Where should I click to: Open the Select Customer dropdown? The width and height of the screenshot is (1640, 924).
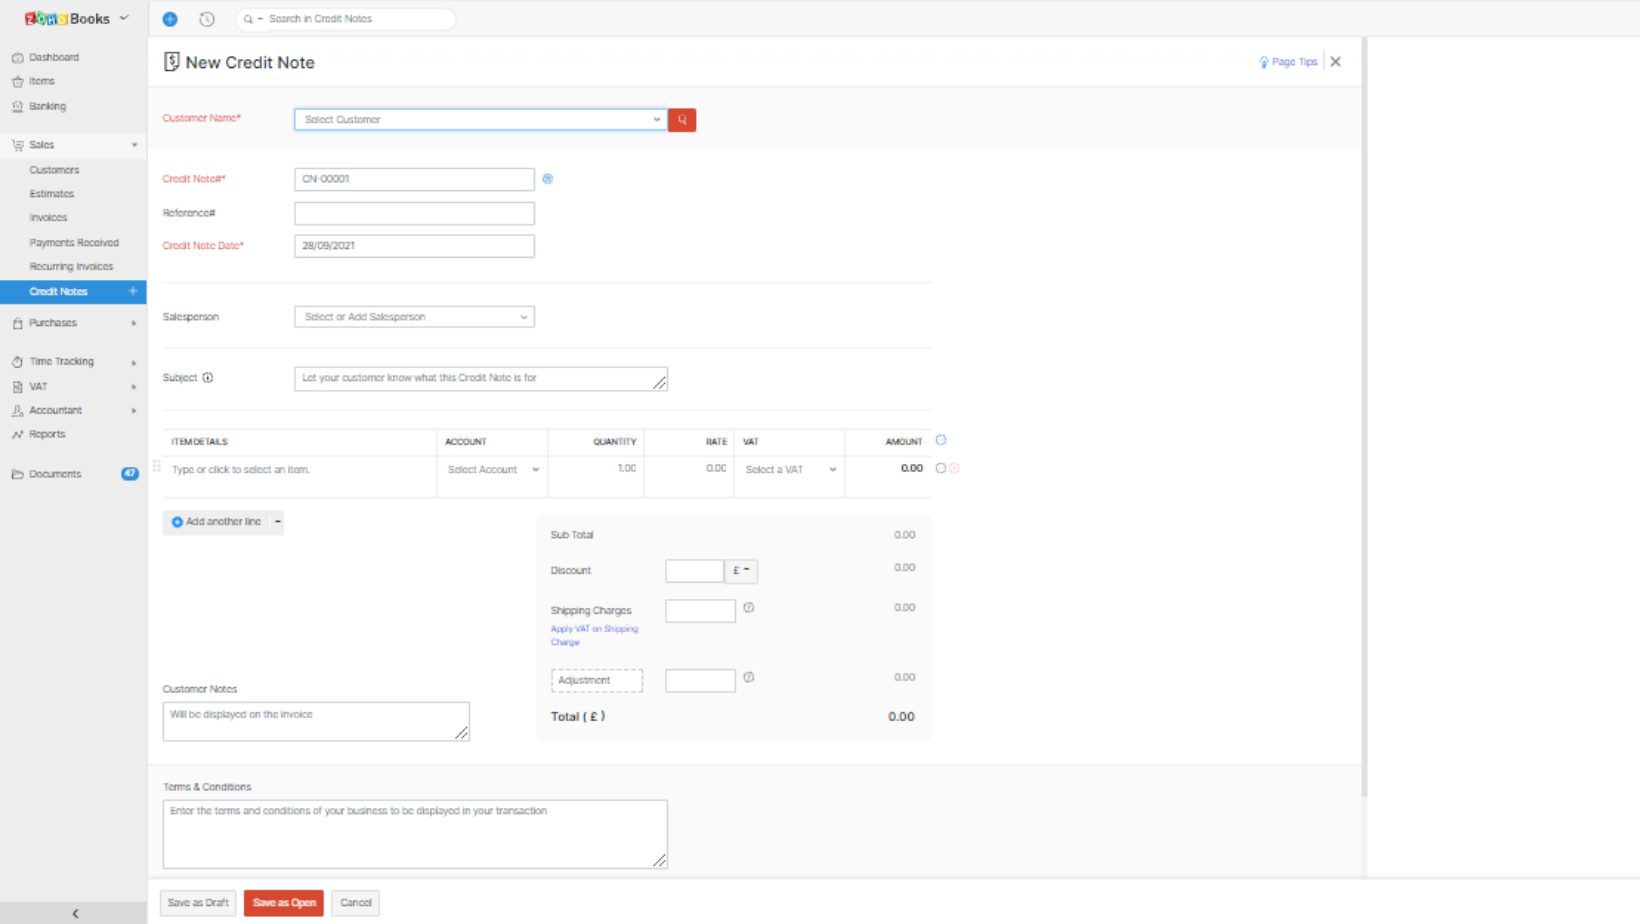pos(480,120)
